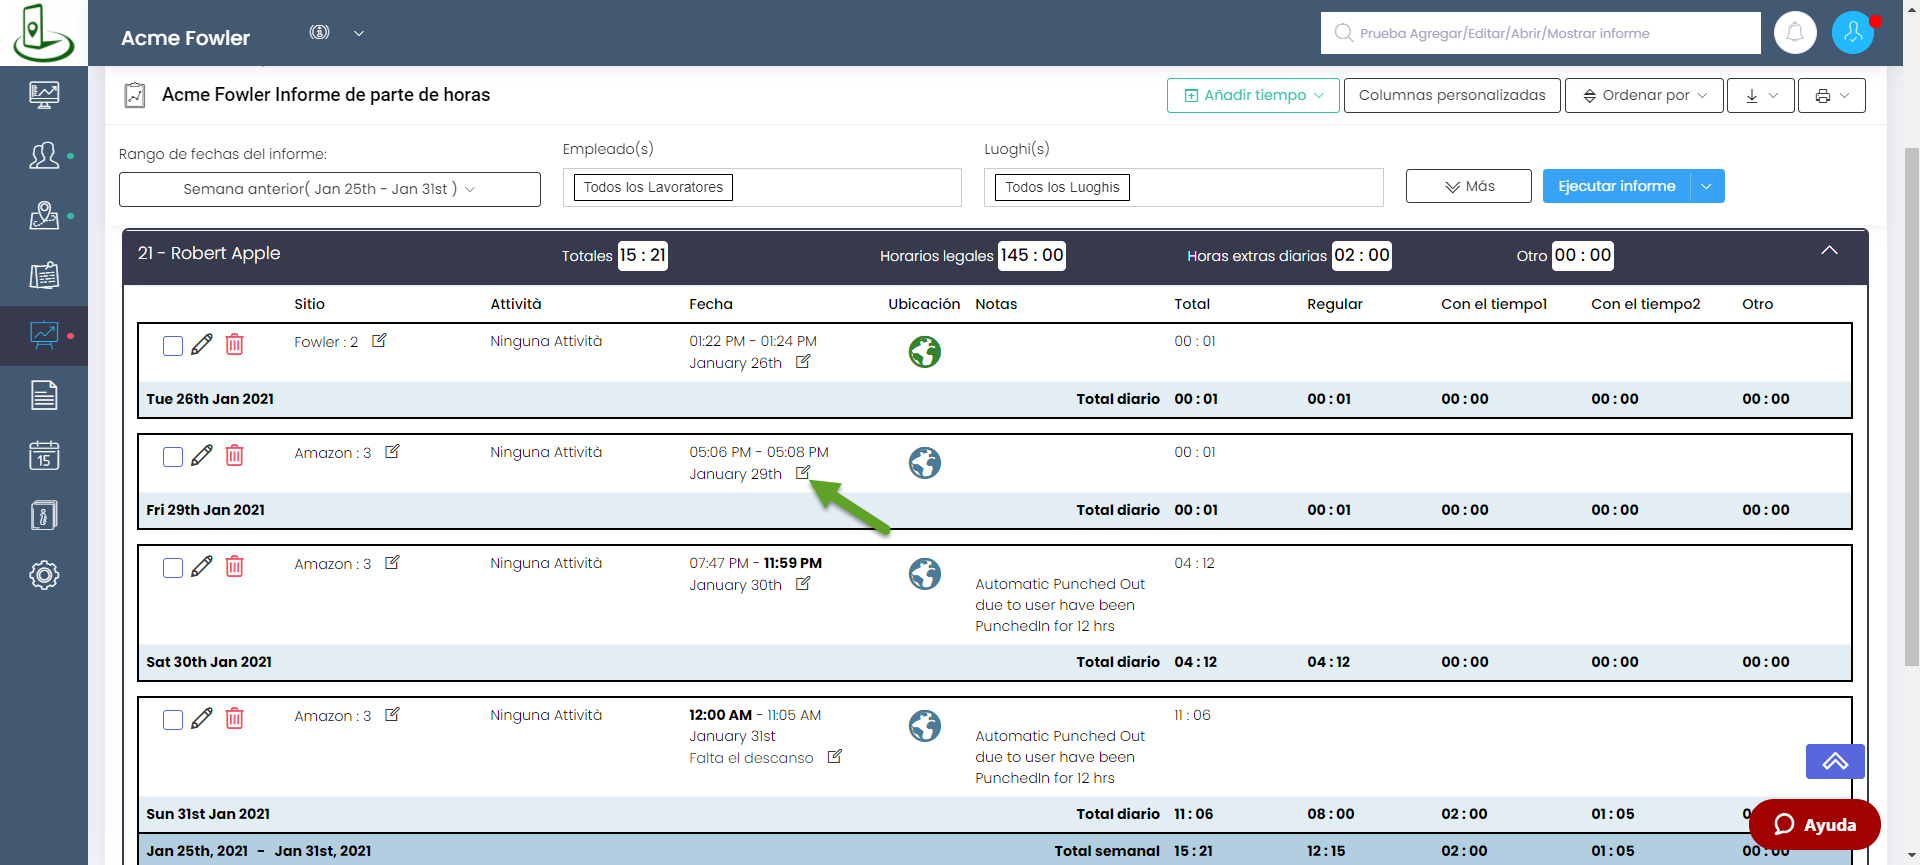Click the Ejecutar informe button

tap(1616, 186)
